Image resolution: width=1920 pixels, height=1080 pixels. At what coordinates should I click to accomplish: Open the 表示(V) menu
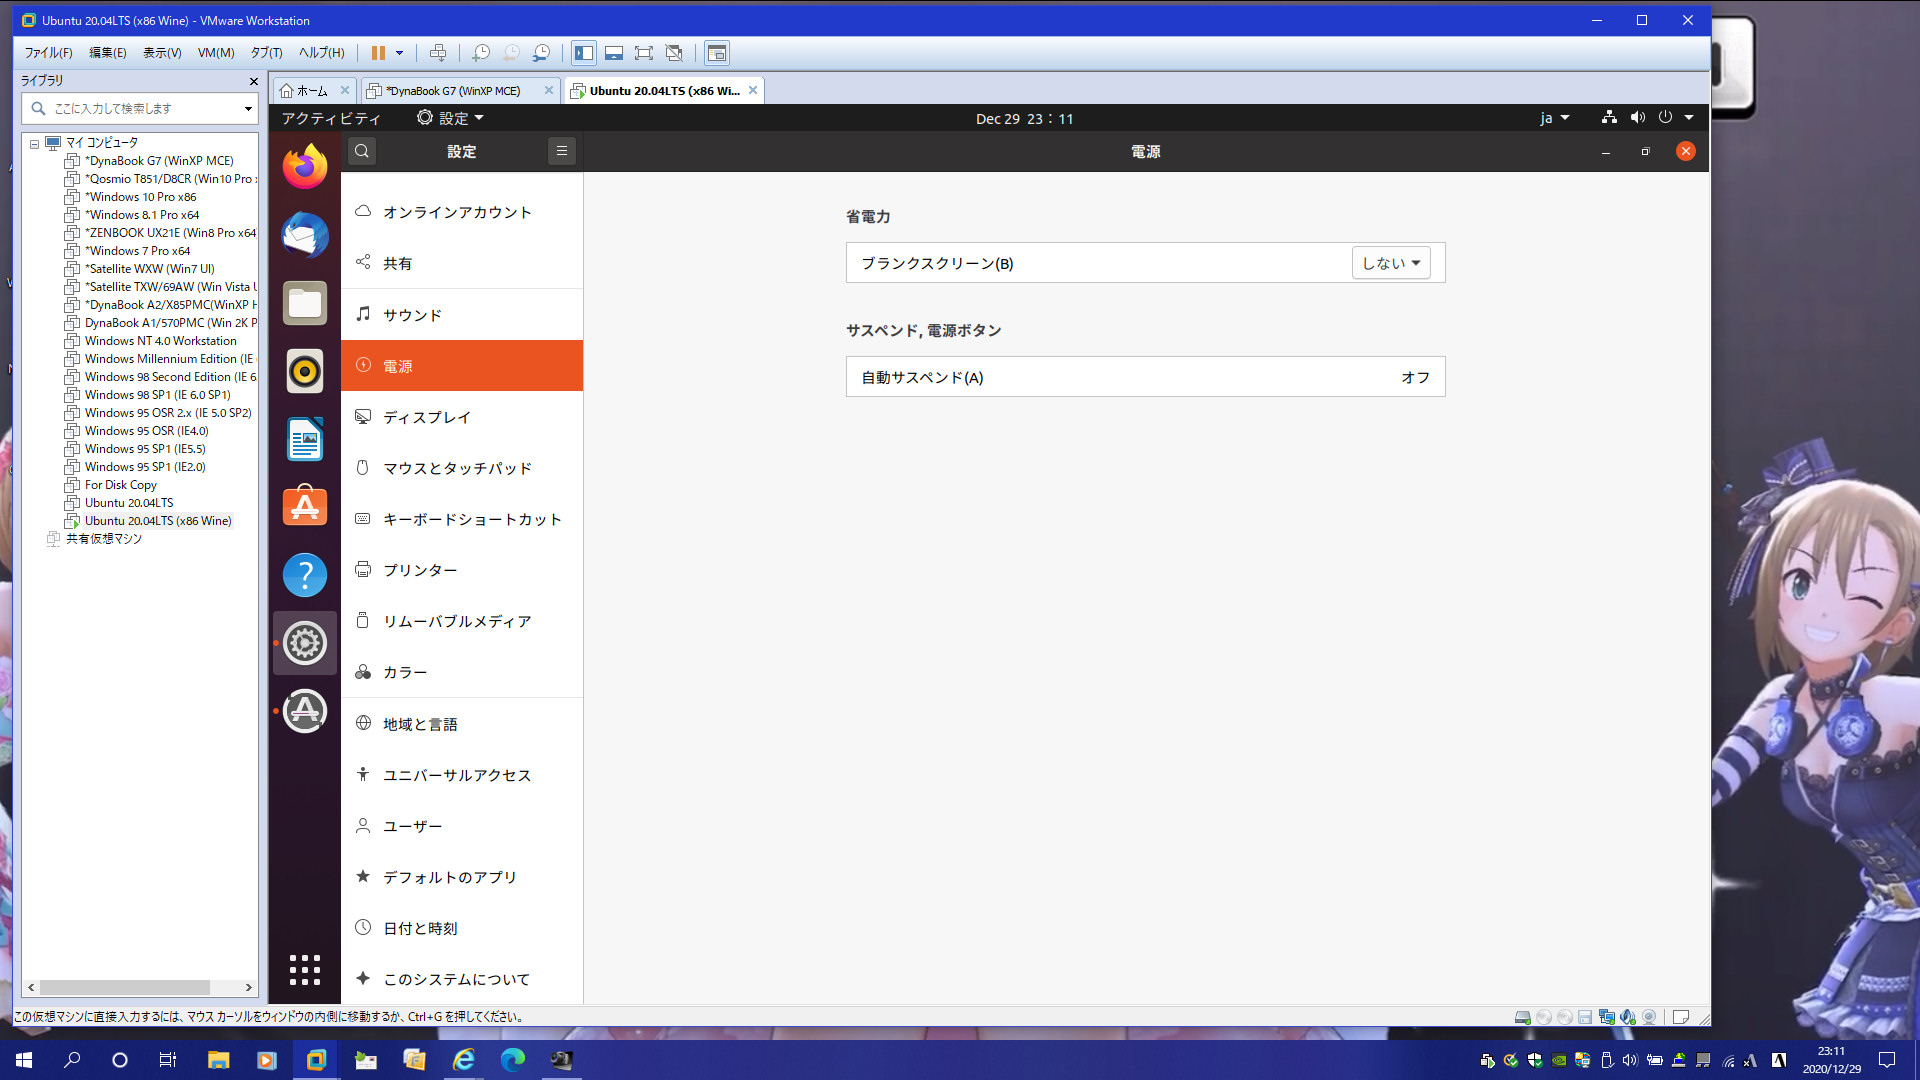click(162, 53)
